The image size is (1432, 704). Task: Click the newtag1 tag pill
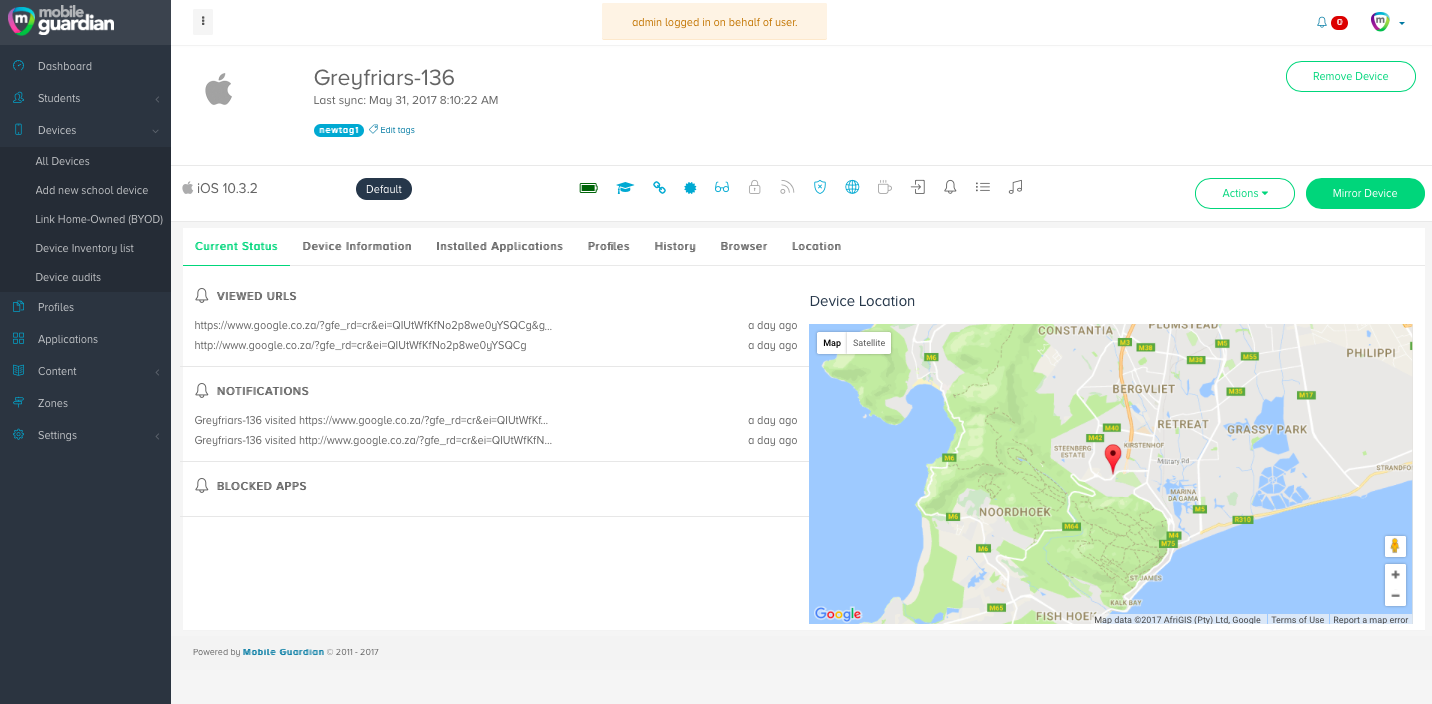338,129
